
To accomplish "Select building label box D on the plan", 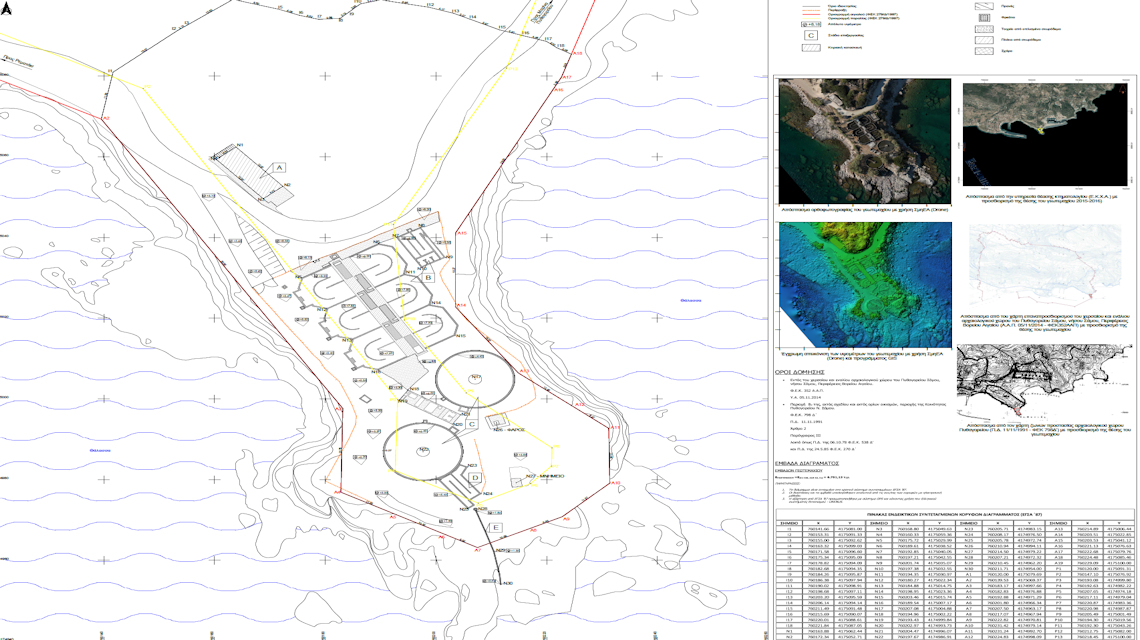I will (475, 478).
